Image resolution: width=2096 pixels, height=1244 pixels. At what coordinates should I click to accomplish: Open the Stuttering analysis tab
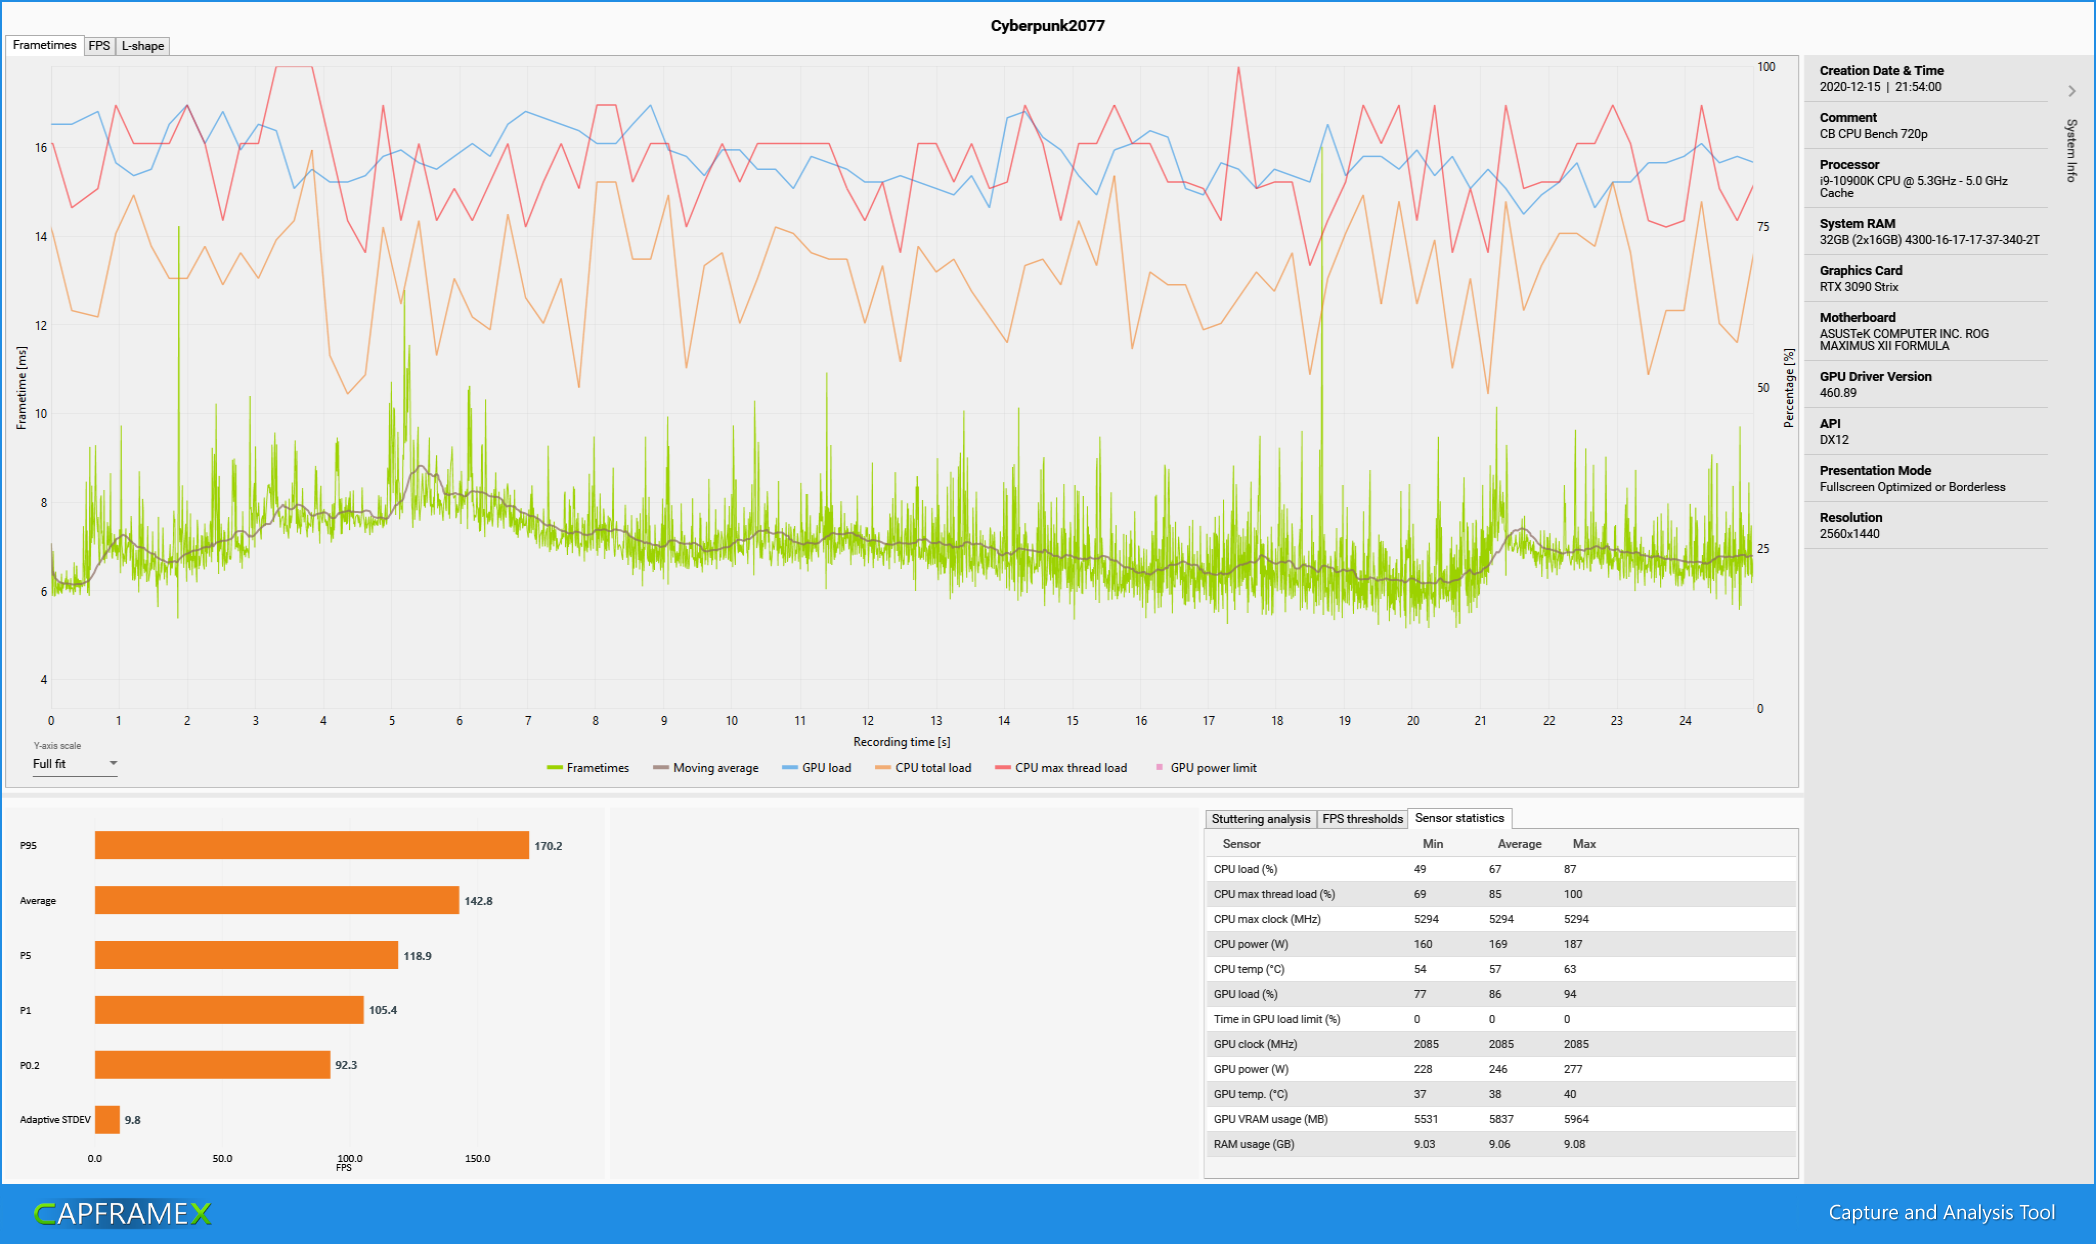coord(1260,819)
